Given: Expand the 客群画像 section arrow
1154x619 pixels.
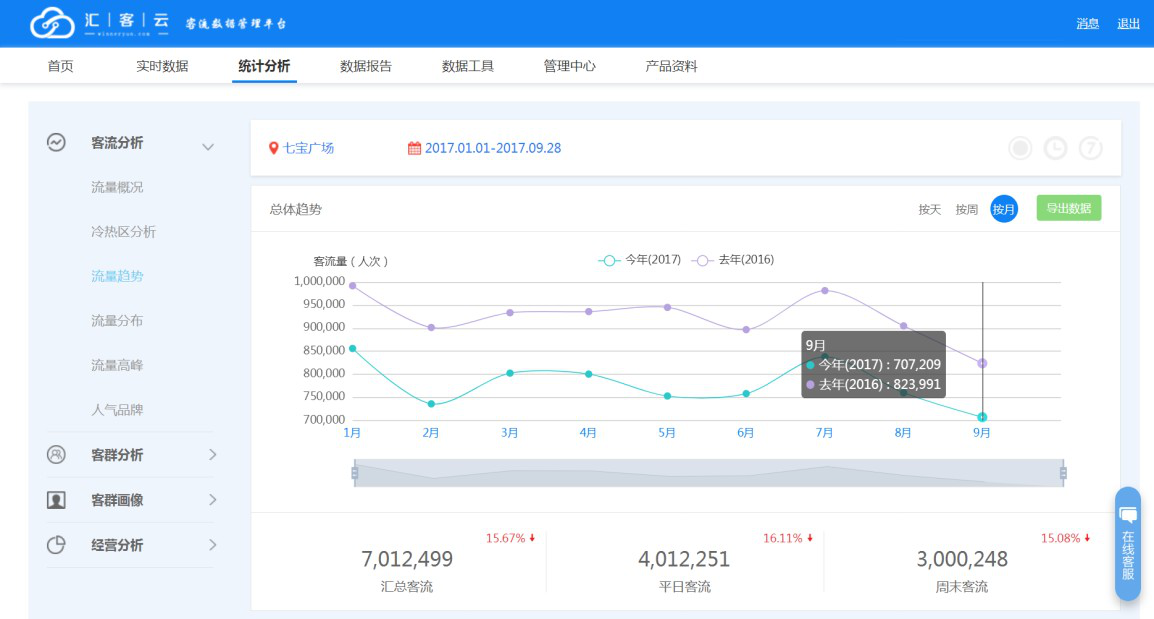Looking at the screenshot, I should [213, 500].
